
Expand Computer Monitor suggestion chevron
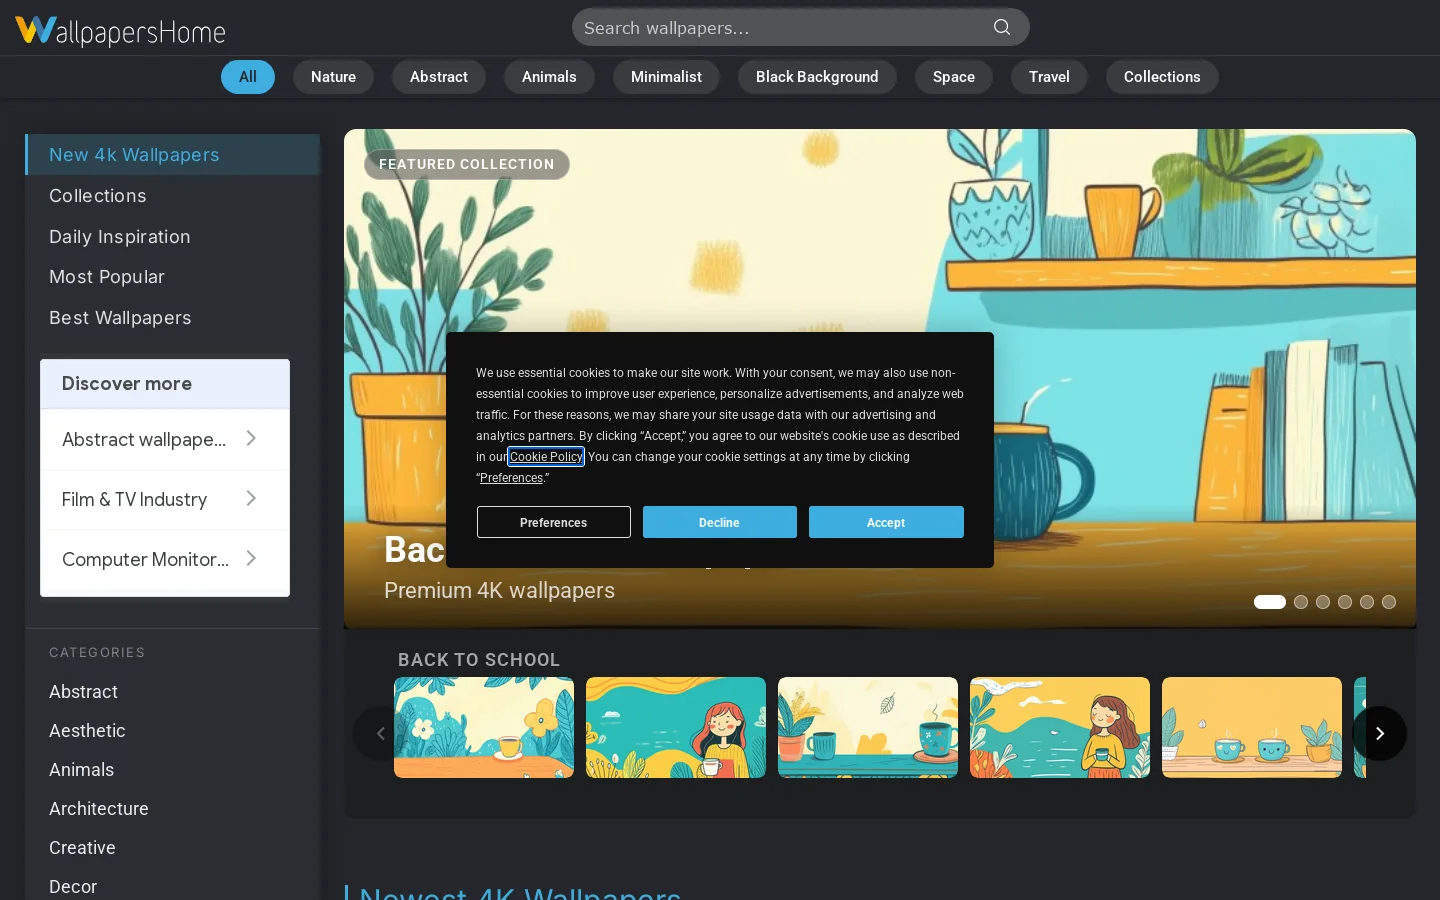click(x=251, y=558)
